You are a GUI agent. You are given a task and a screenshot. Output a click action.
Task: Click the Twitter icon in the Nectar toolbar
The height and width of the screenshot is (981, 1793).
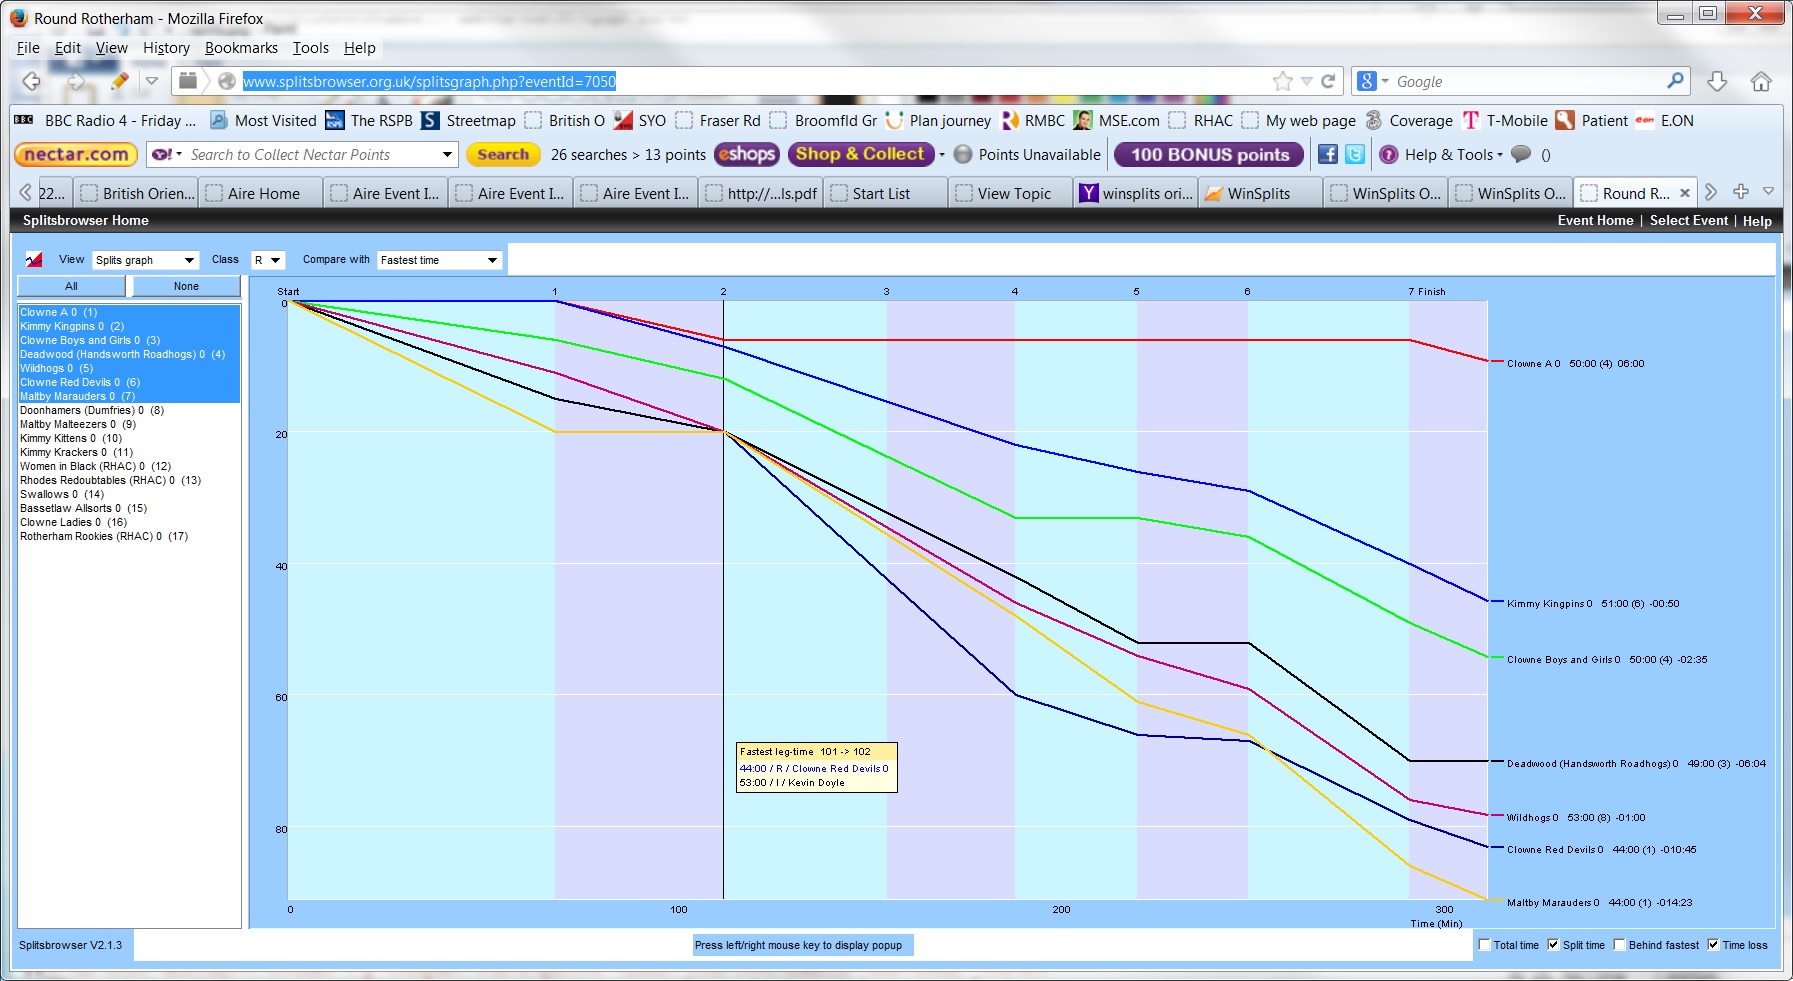pyautogui.click(x=1354, y=154)
